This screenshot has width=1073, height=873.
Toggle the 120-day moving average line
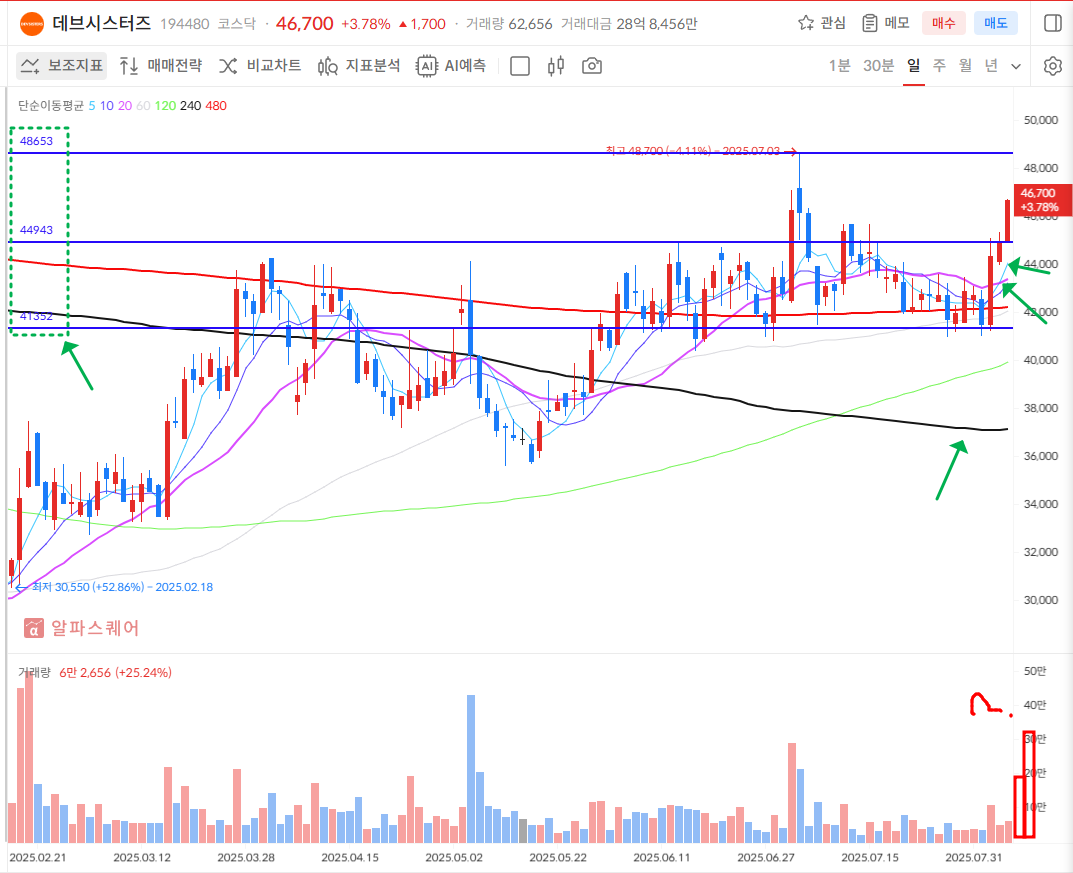pyautogui.click(x=166, y=106)
